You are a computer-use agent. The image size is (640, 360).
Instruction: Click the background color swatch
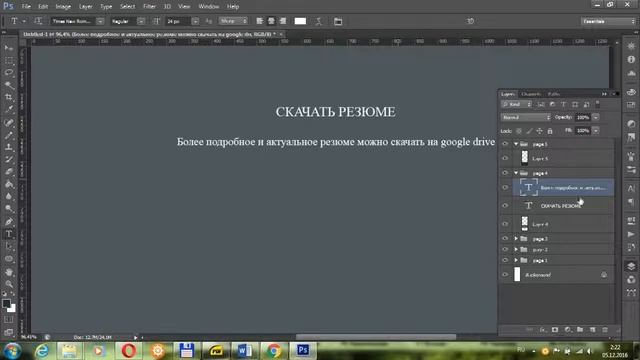point(12,309)
